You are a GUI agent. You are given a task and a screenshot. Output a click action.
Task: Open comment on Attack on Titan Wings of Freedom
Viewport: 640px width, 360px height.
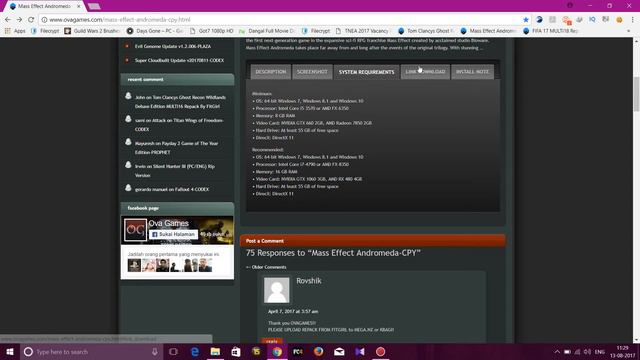[179, 125]
